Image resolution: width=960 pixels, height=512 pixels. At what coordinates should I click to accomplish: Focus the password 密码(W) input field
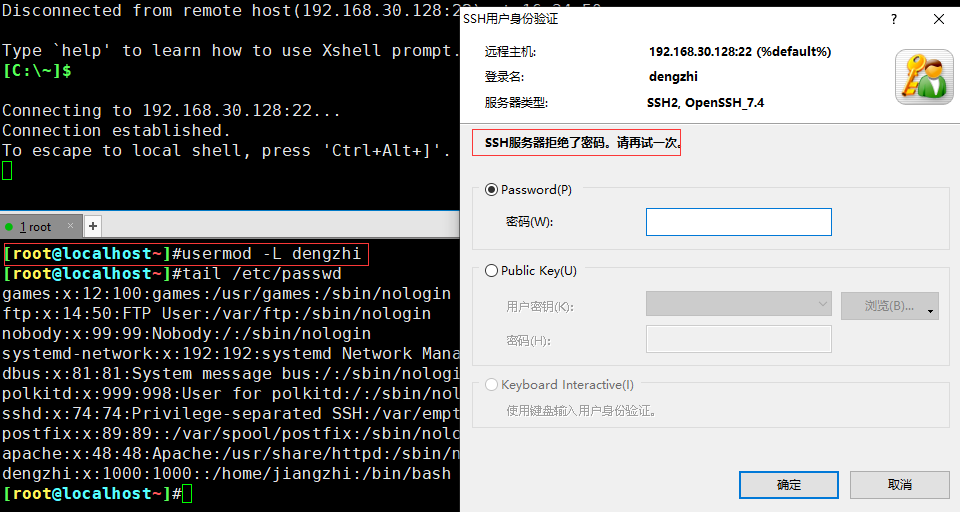pyautogui.click(x=738, y=222)
